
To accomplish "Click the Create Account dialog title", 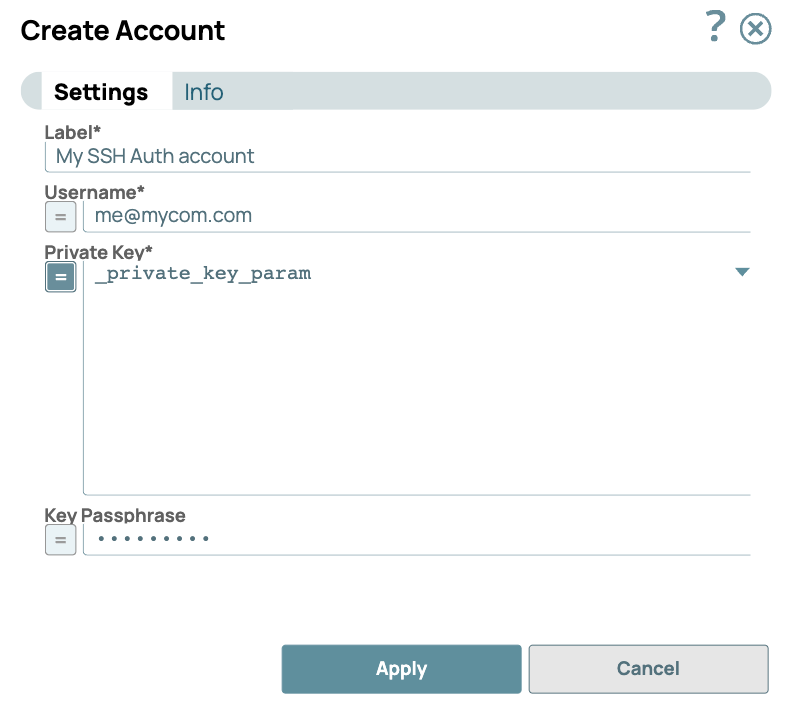I will (123, 30).
